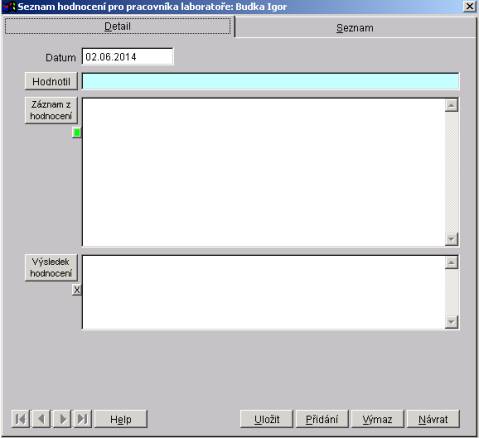Go to previous record arrow button
The width and height of the screenshot is (479, 438).
pos(41,419)
